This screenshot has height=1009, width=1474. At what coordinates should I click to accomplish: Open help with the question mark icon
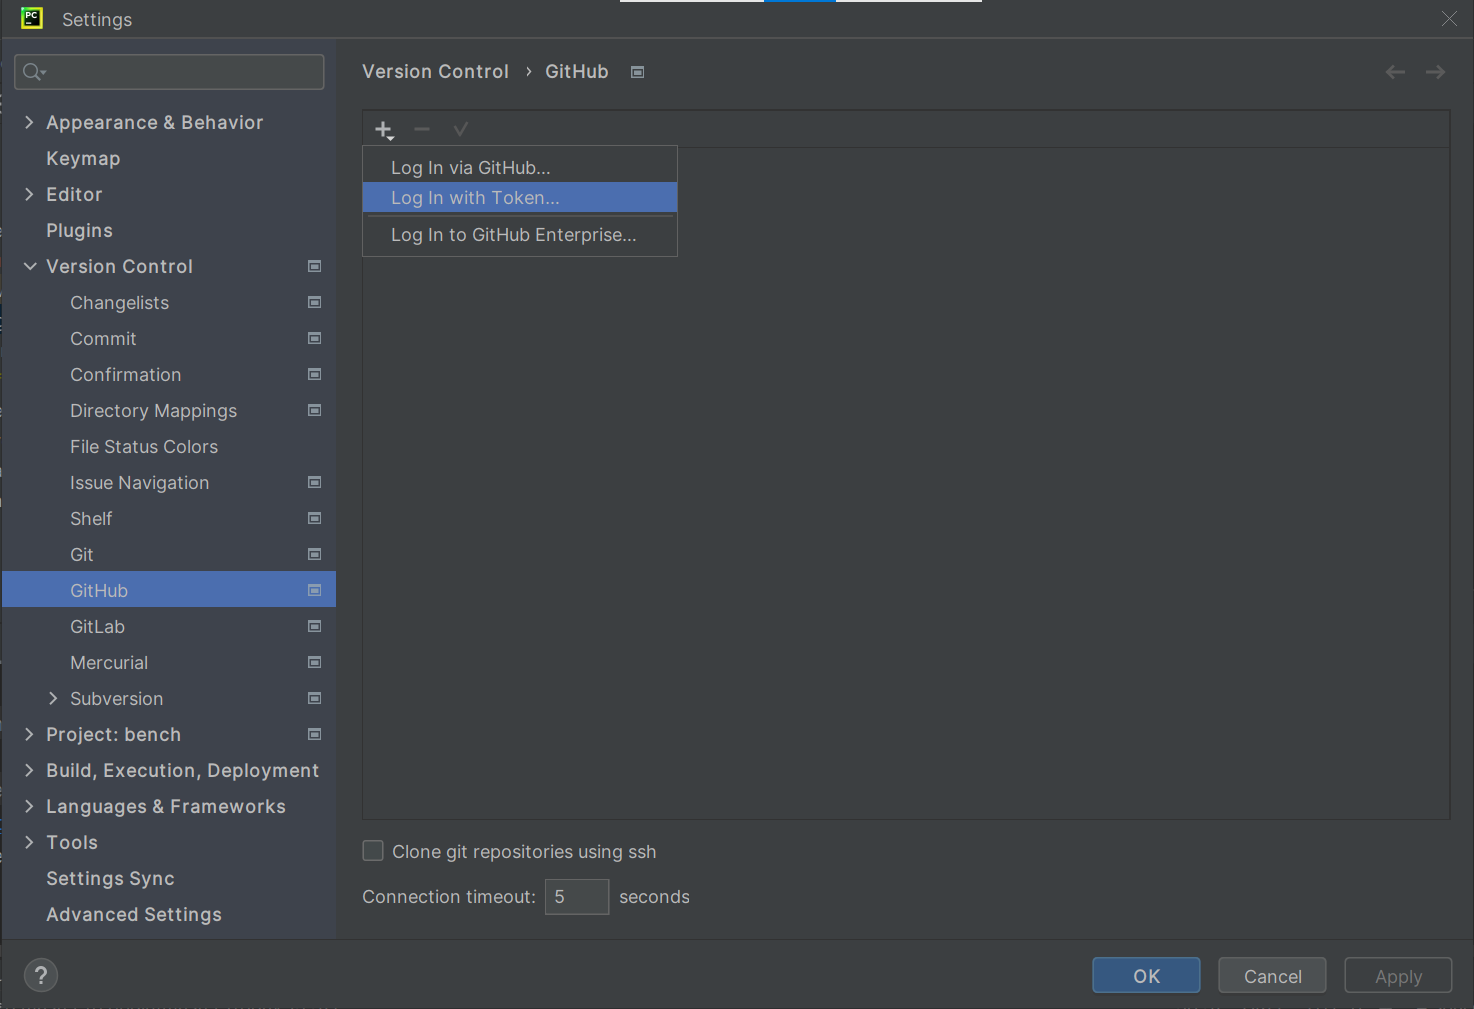click(x=41, y=975)
